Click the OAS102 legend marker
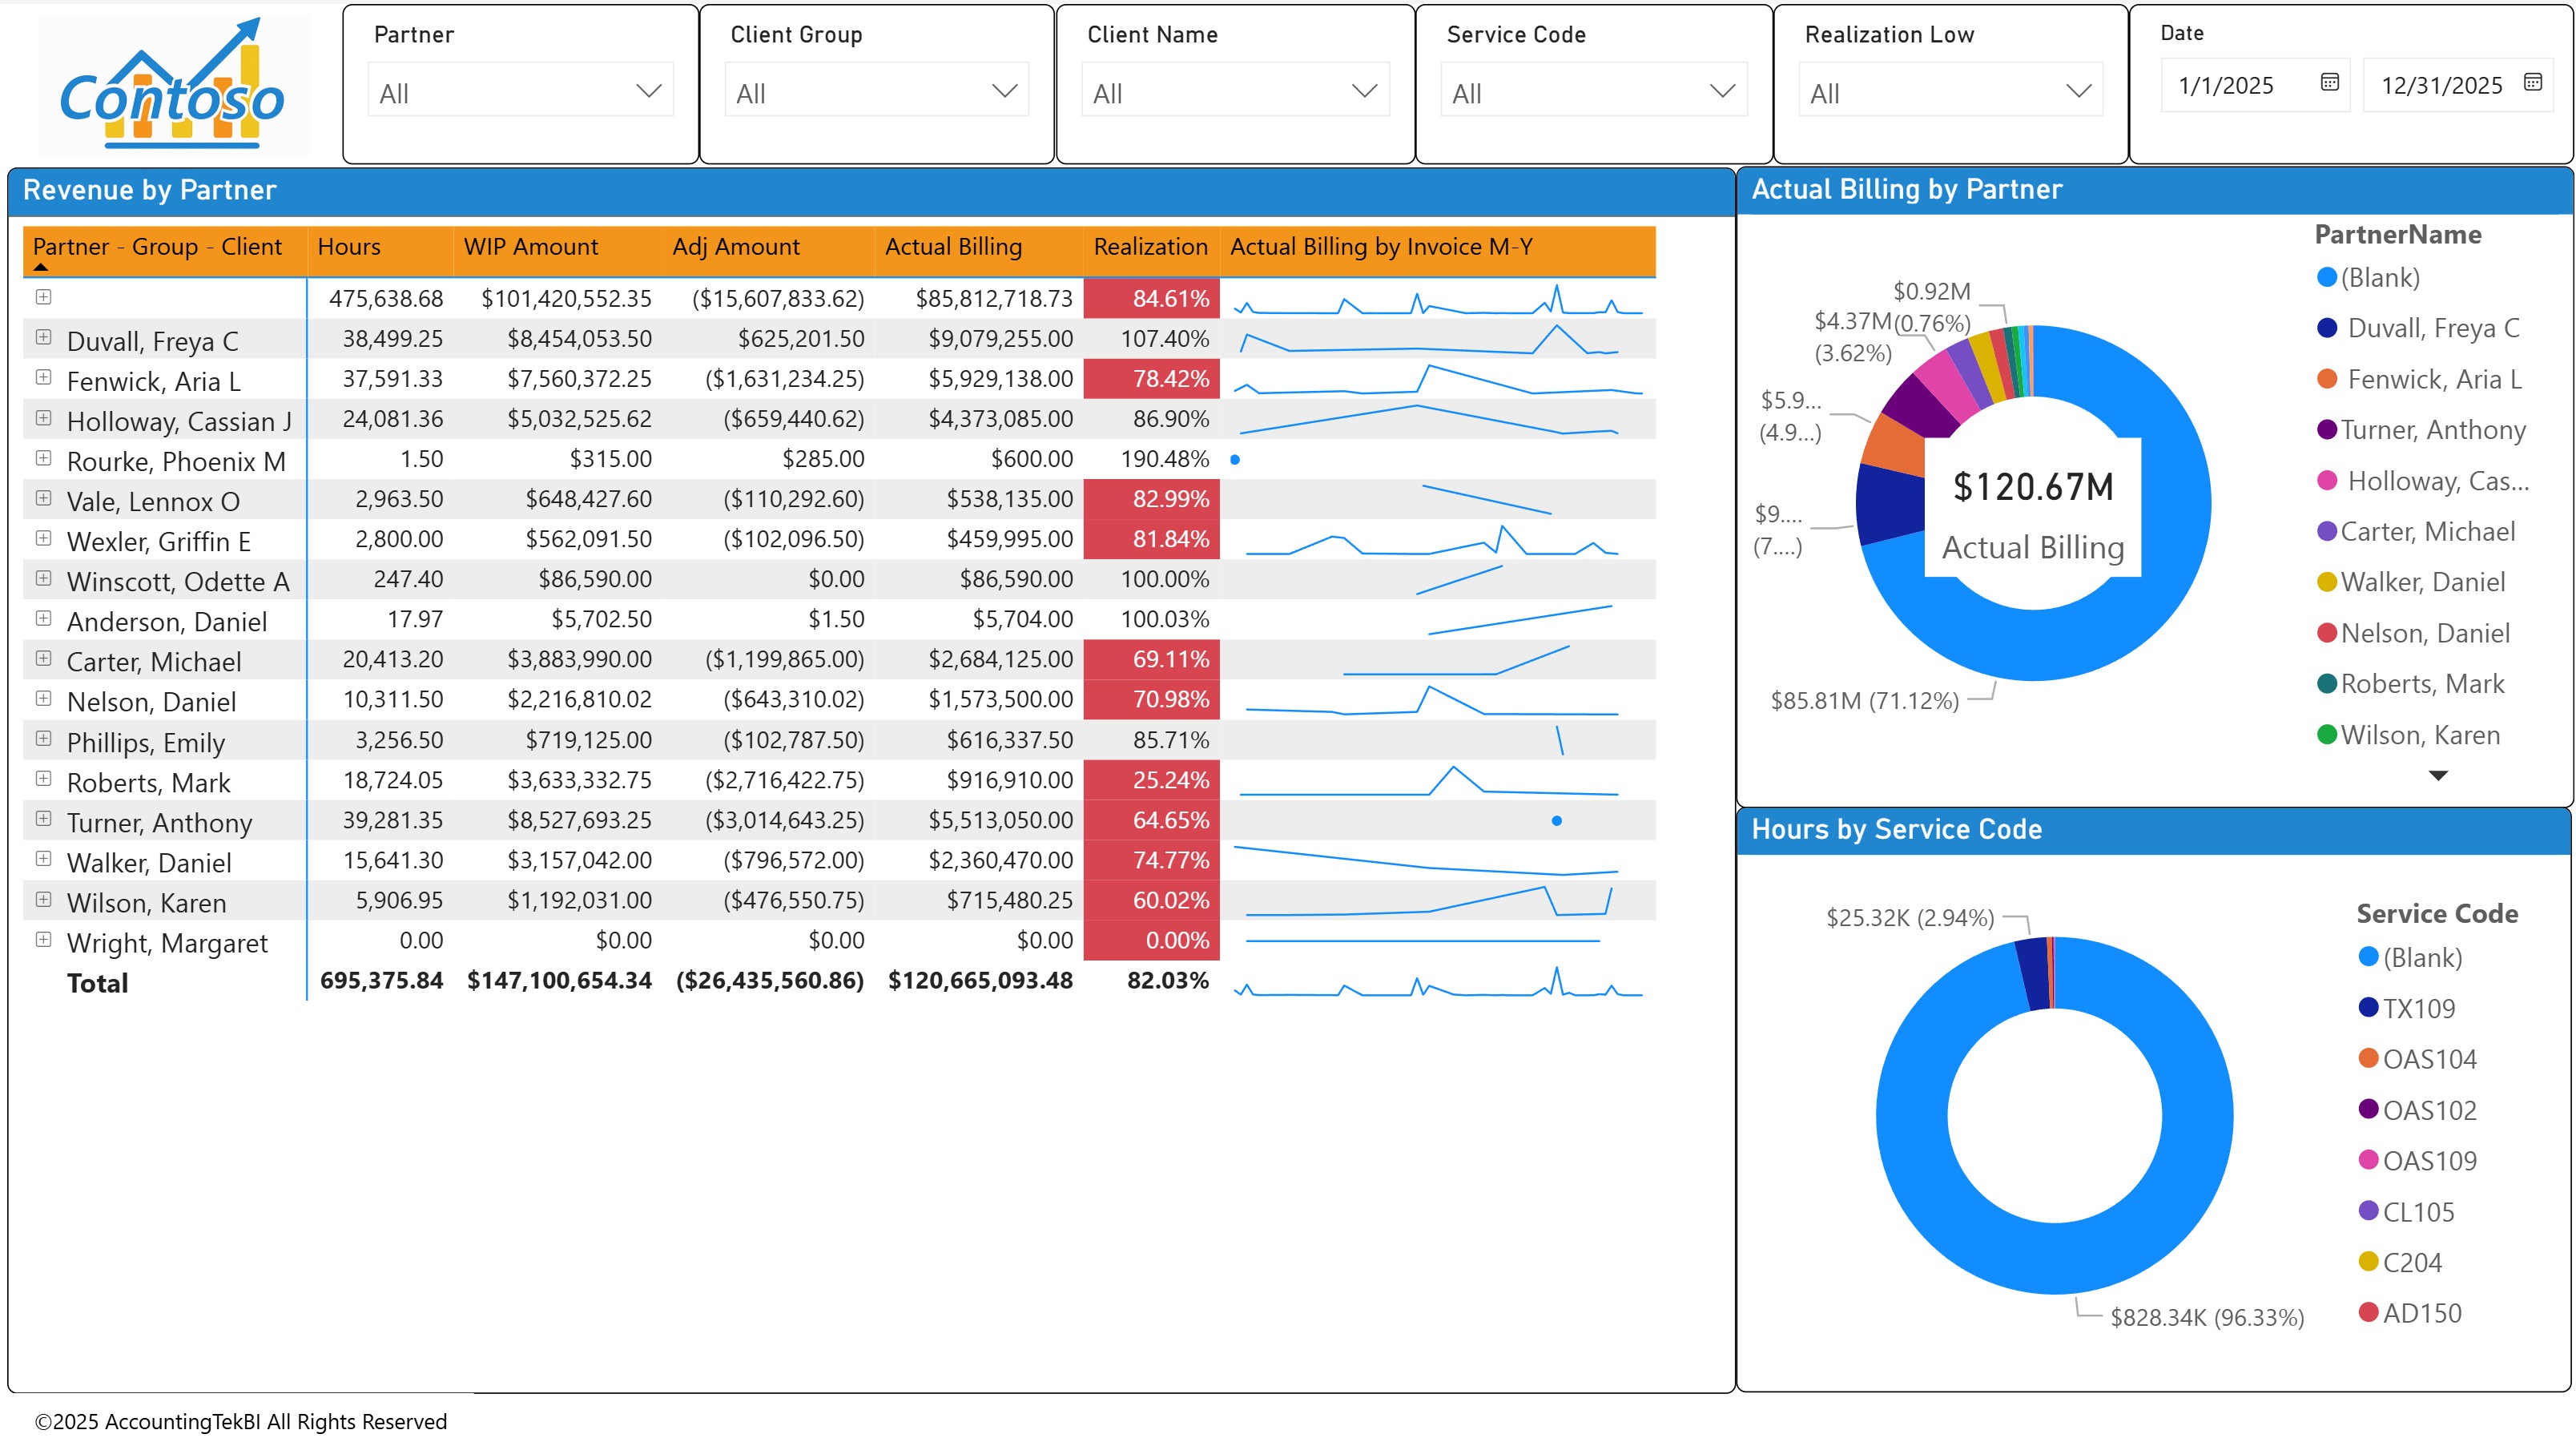 click(2368, 1110)
